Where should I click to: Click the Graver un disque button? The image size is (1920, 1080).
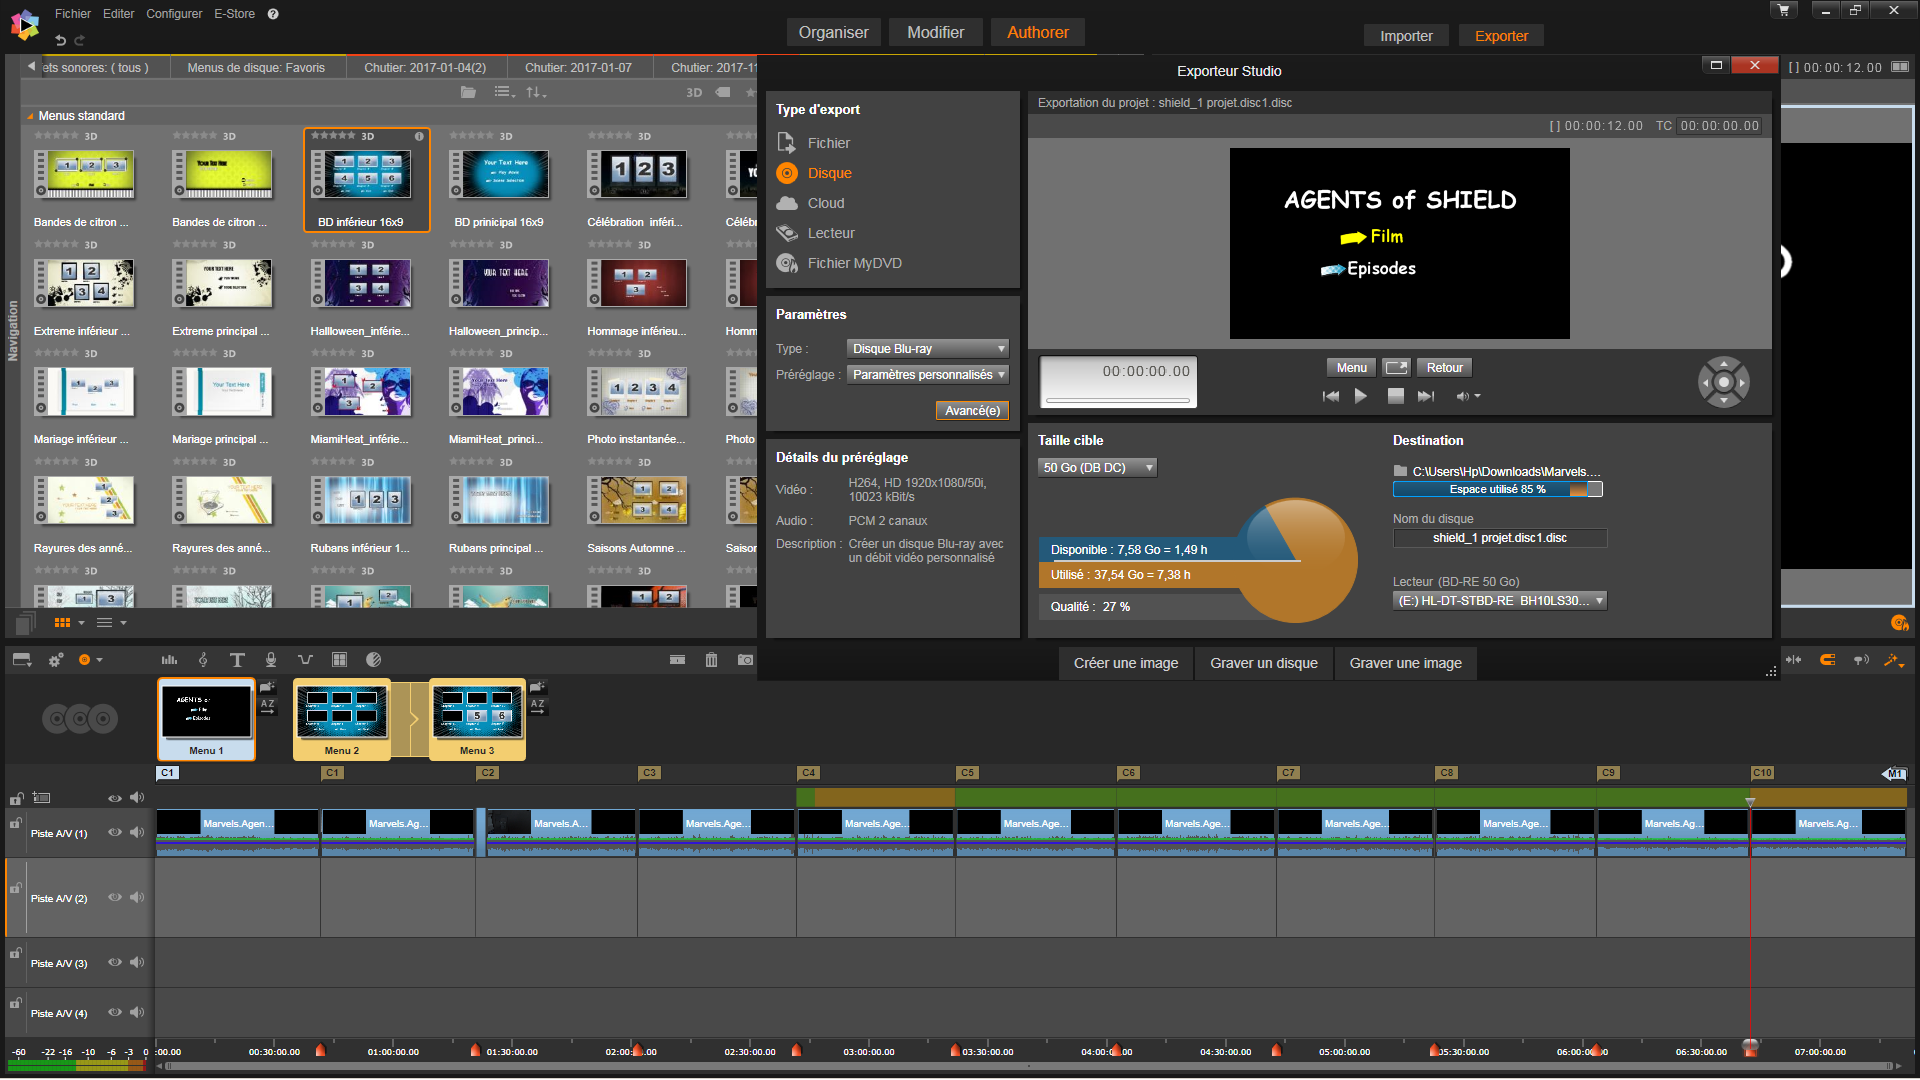(1264, 663)
